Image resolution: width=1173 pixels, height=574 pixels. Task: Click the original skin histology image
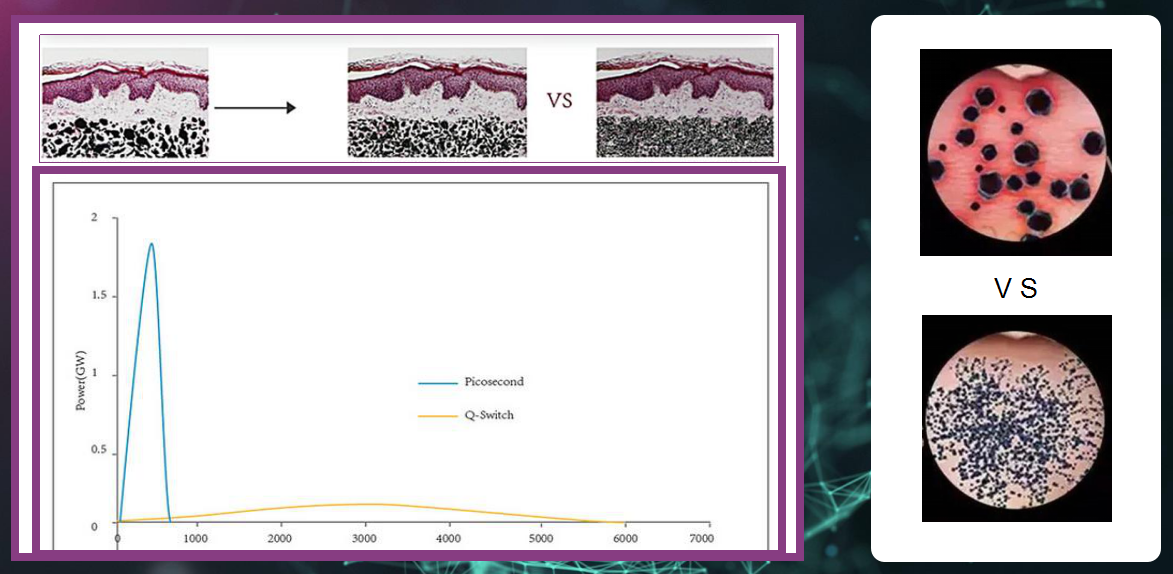[124, 103]
